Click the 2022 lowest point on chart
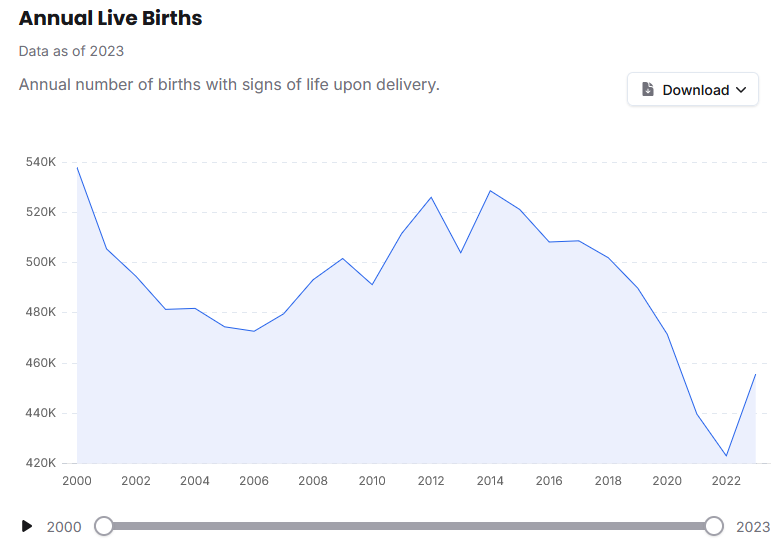Viewport: 783px width, 550px height. pos(726,456)
